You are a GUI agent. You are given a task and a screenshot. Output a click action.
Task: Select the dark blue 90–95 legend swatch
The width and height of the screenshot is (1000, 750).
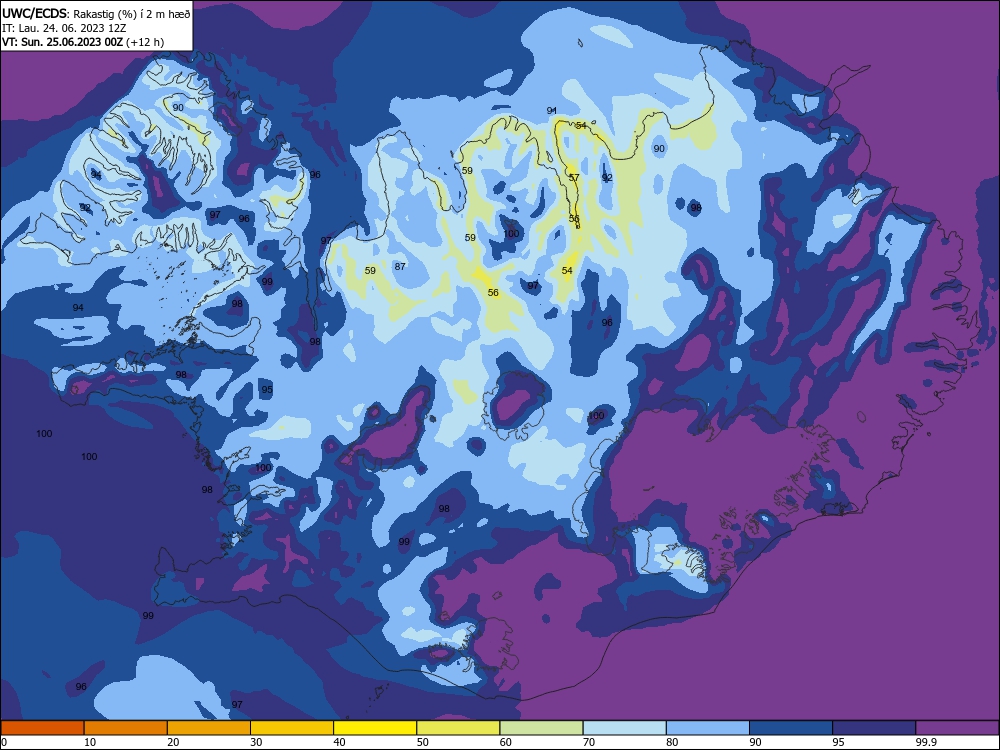tap(791, 728)
